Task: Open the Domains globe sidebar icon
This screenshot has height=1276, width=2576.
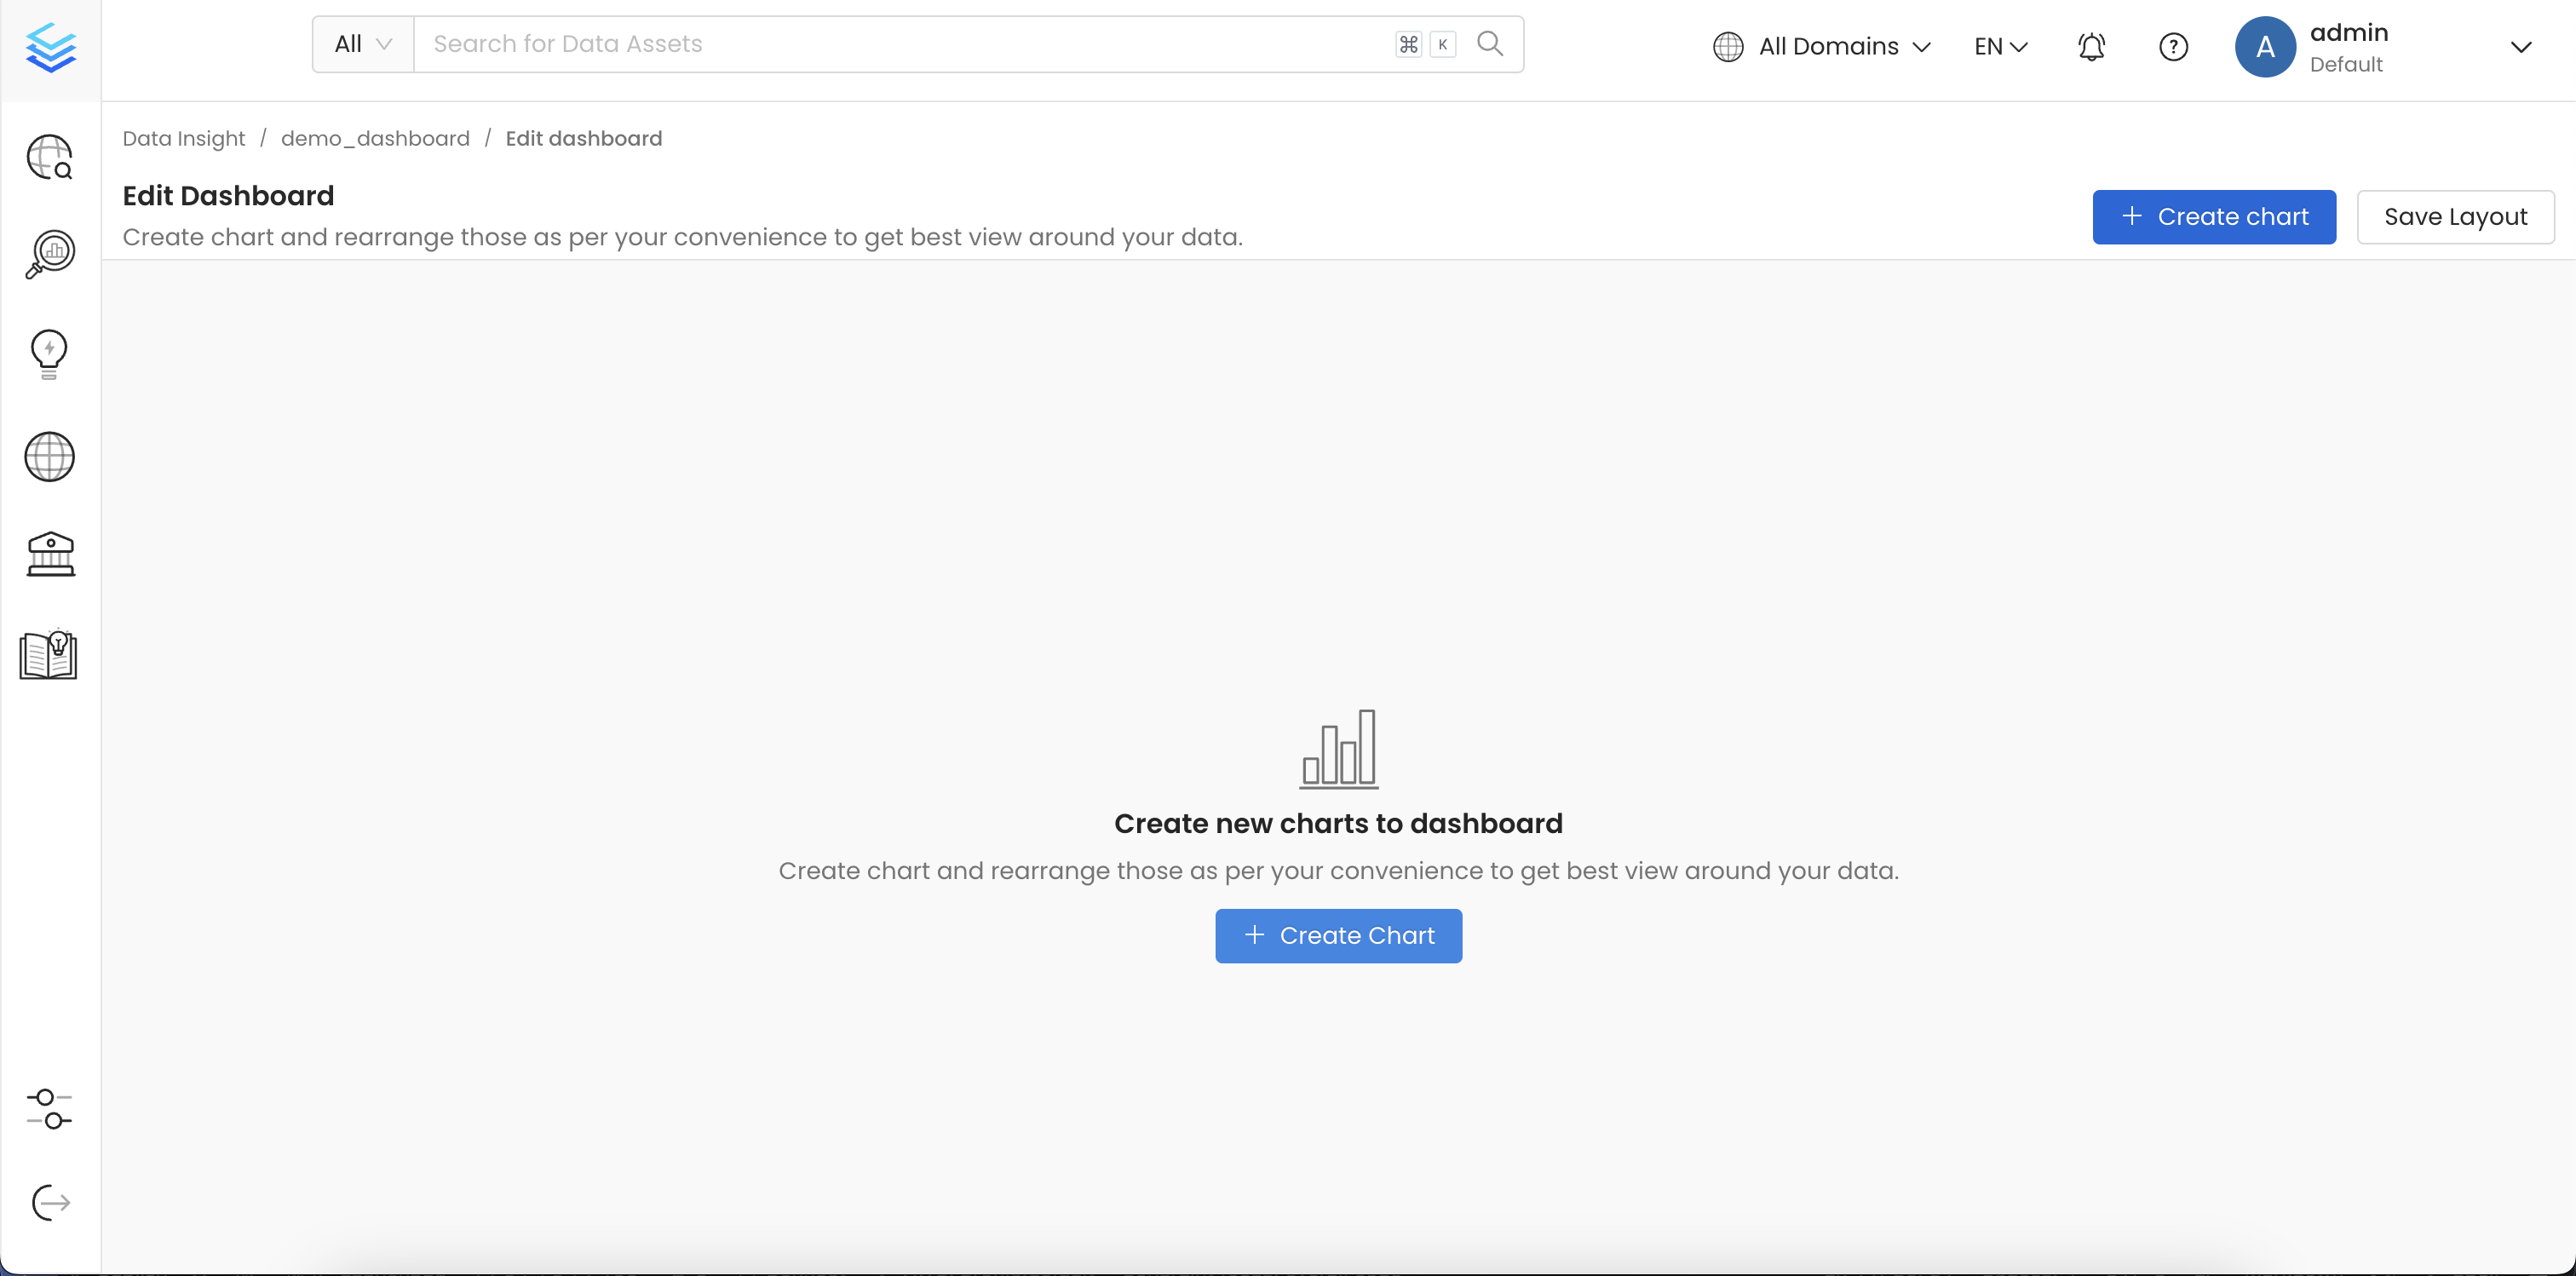Action: coord(49,457)
